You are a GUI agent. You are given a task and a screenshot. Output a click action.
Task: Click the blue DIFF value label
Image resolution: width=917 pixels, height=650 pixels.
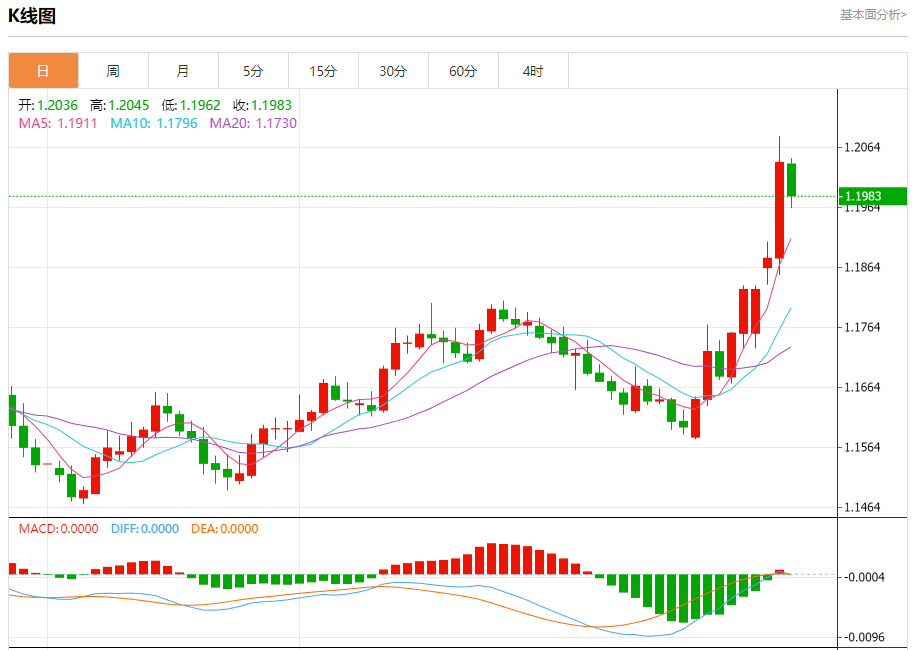144,529
